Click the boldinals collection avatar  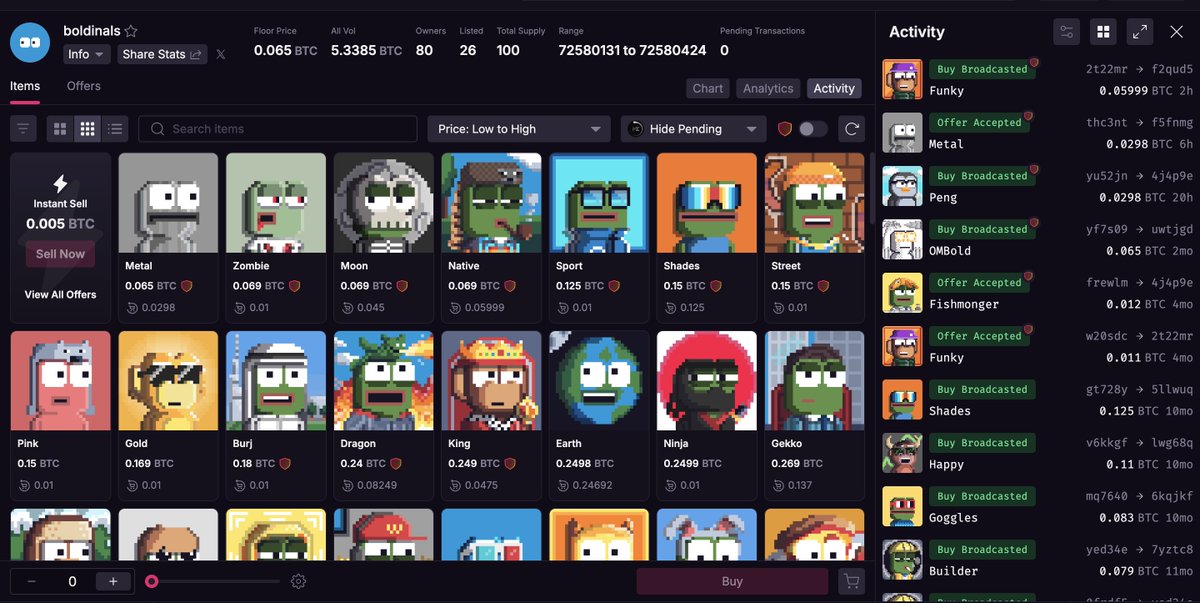coord(30,42)
